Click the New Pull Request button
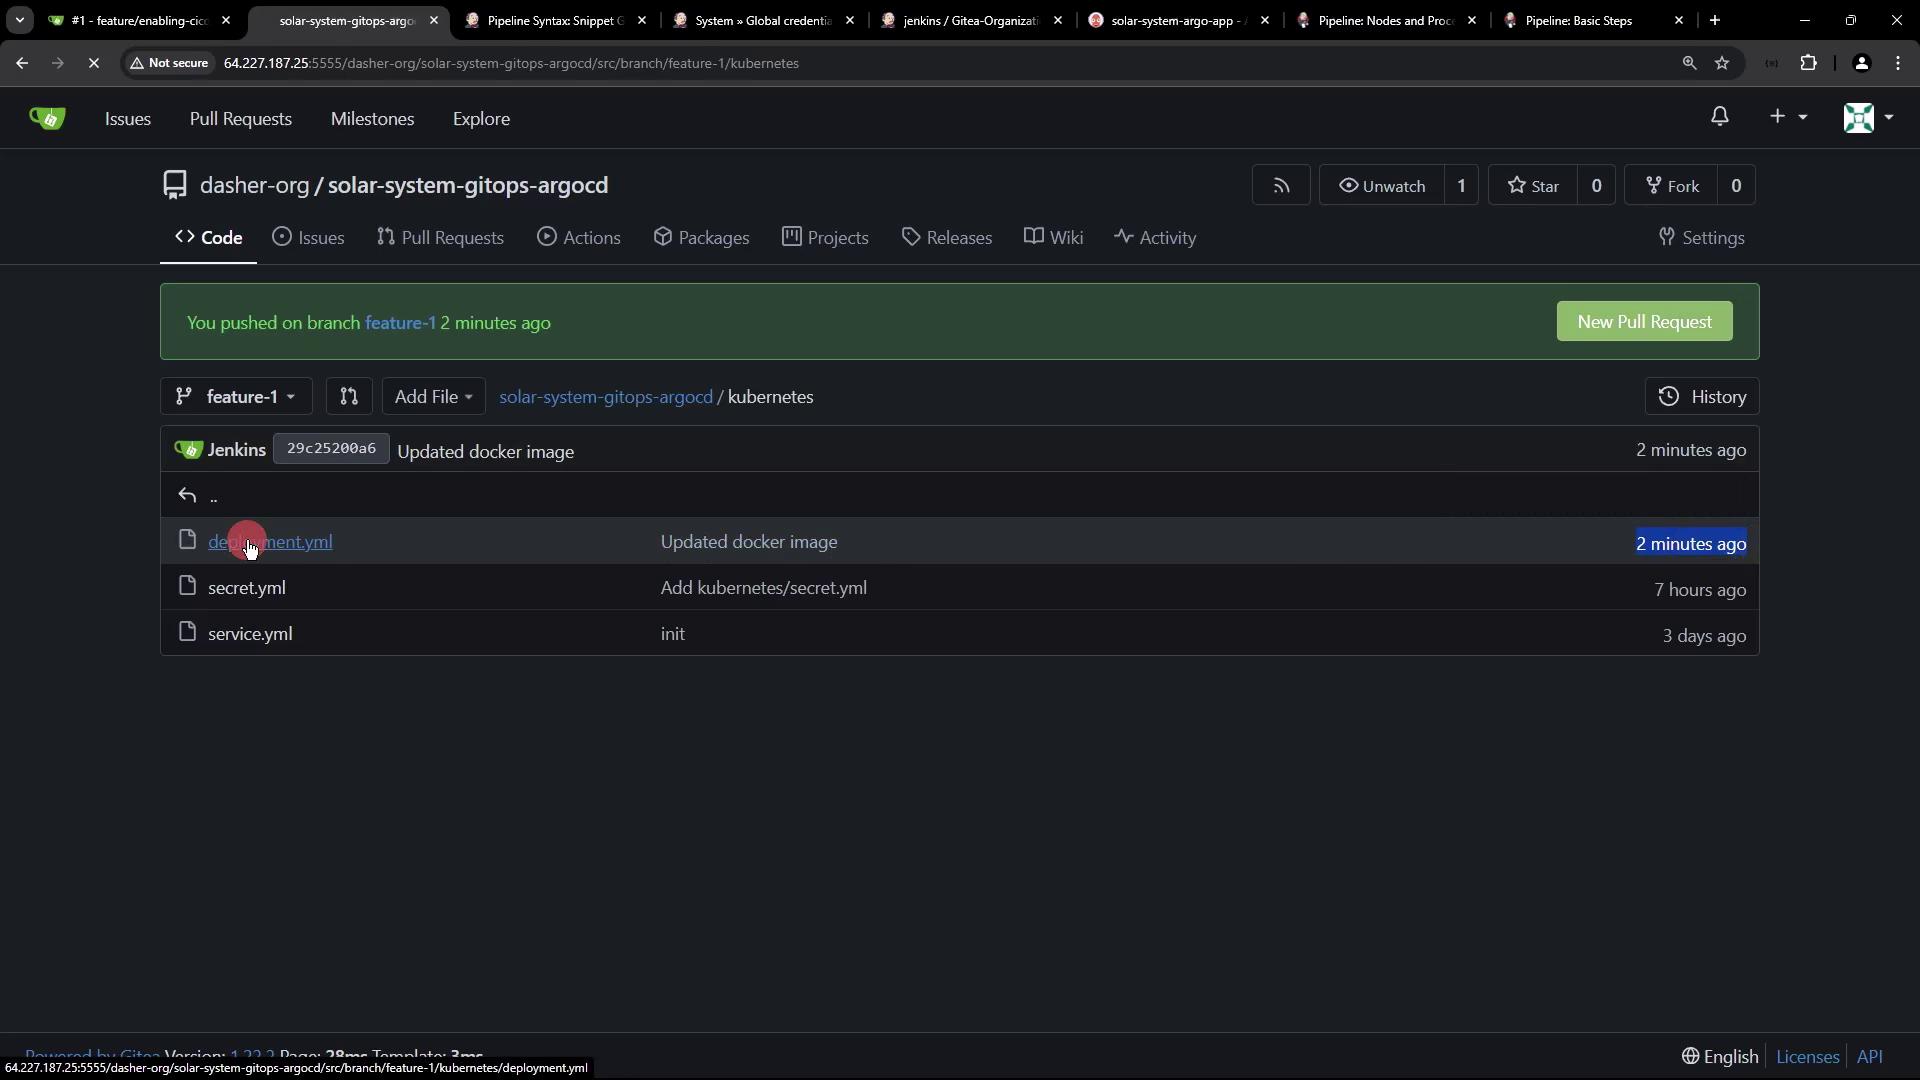The width and height of the screenshot is (1920, 1080). tap(1644, 322)
